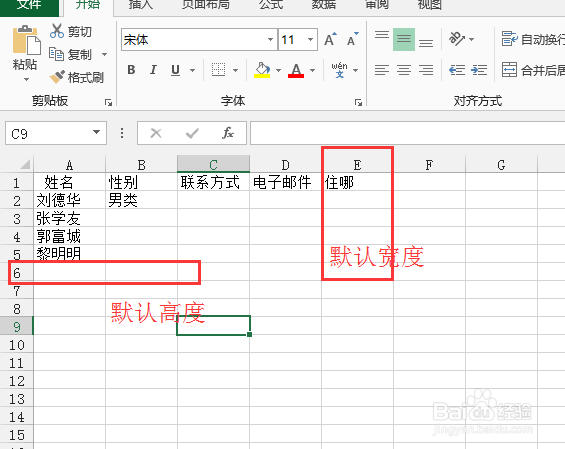Open Name Box dropdown arrow

pyautogui.click(x=96, y=132)
